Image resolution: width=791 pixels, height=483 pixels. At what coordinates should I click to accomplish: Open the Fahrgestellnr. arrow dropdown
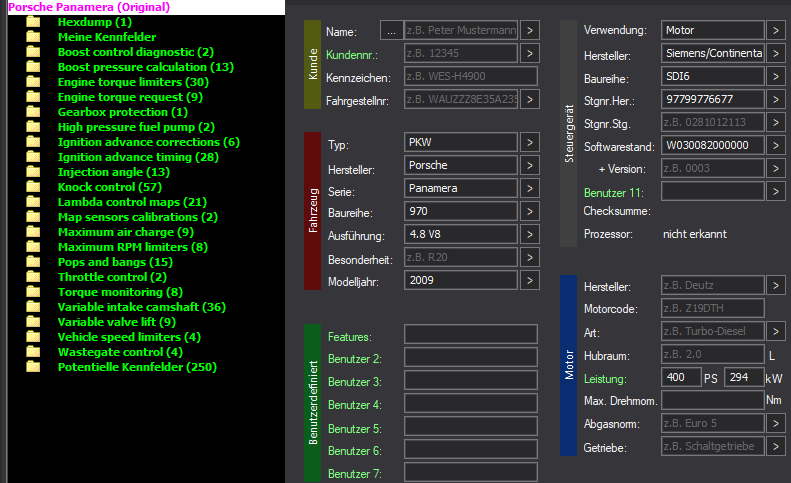pos(530,99)
